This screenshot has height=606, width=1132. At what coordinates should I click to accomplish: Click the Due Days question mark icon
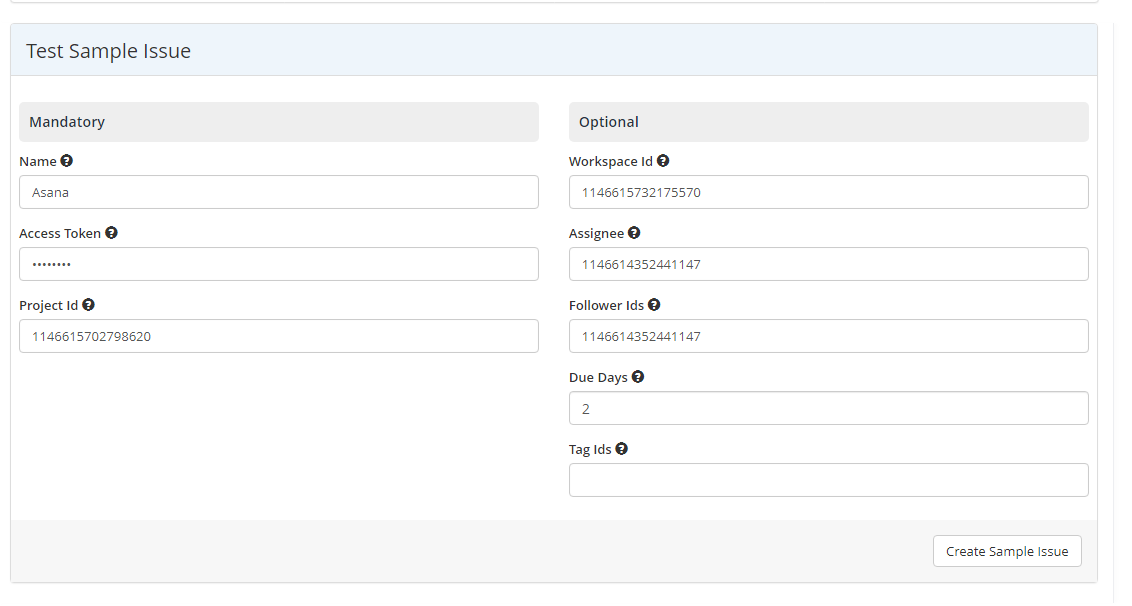coord(638,377)
